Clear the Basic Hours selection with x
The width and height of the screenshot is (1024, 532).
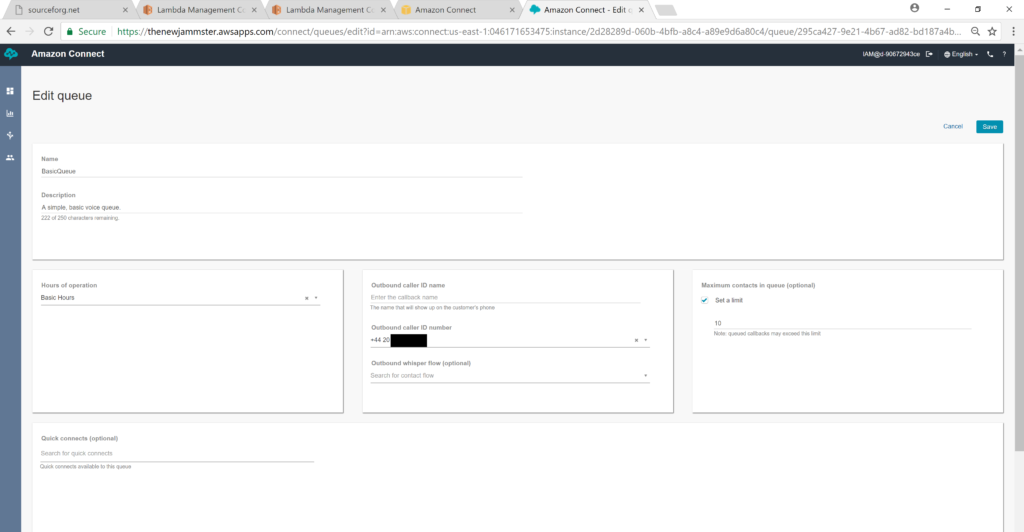(x=306, y=298)
